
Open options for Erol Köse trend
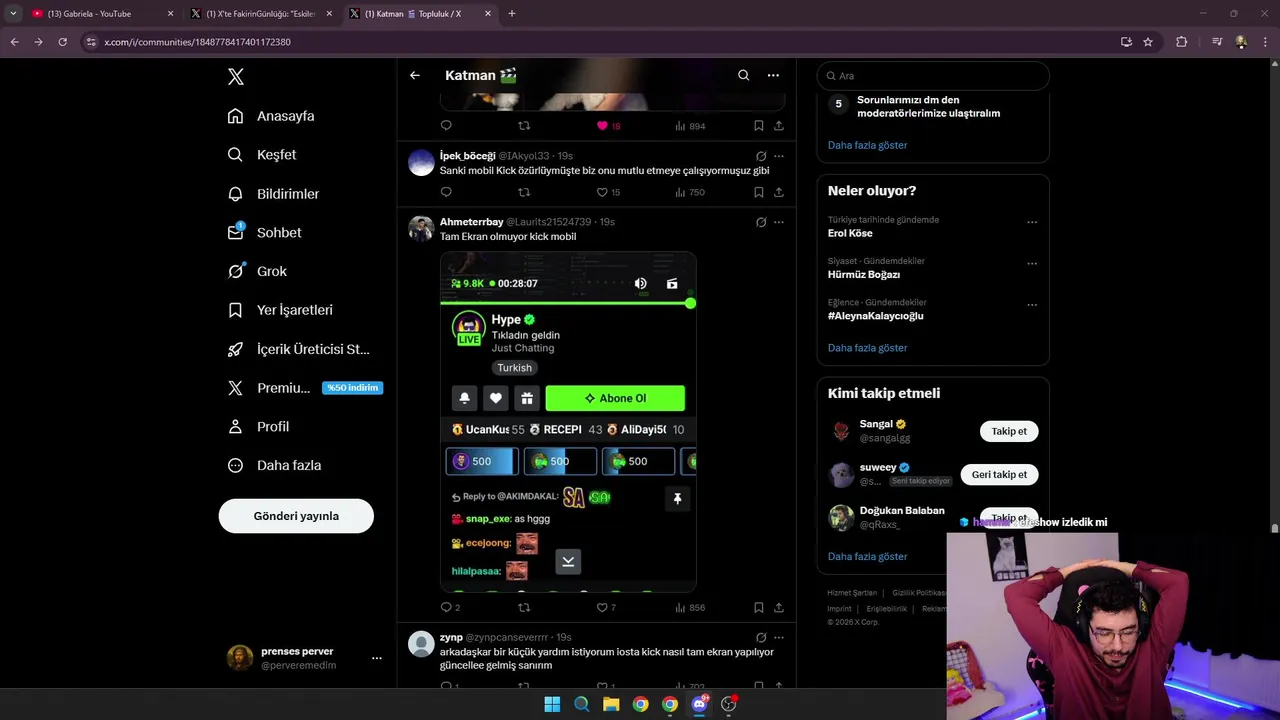click(1032, 222)
